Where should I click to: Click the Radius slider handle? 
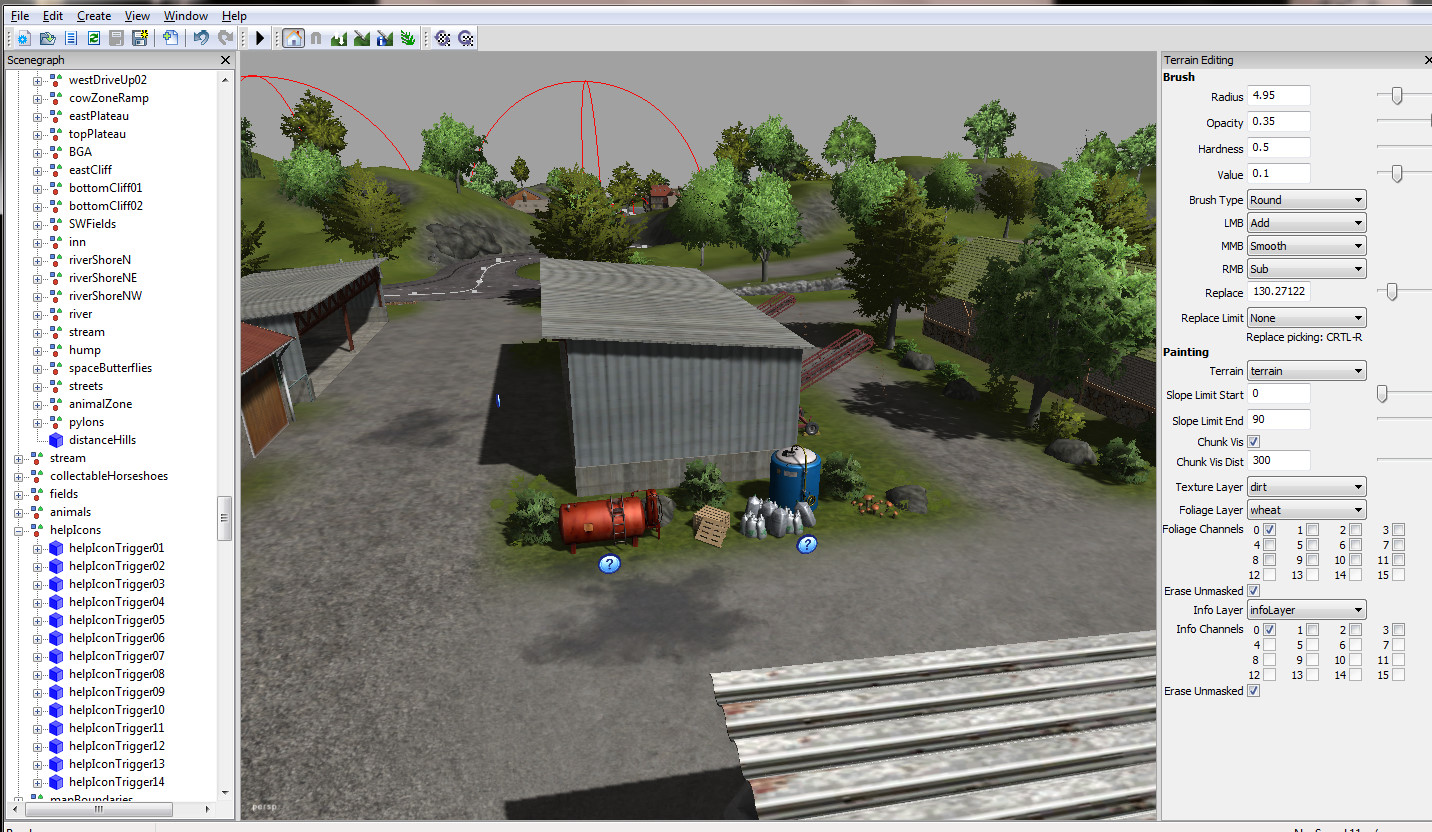tap(1397, 96)
